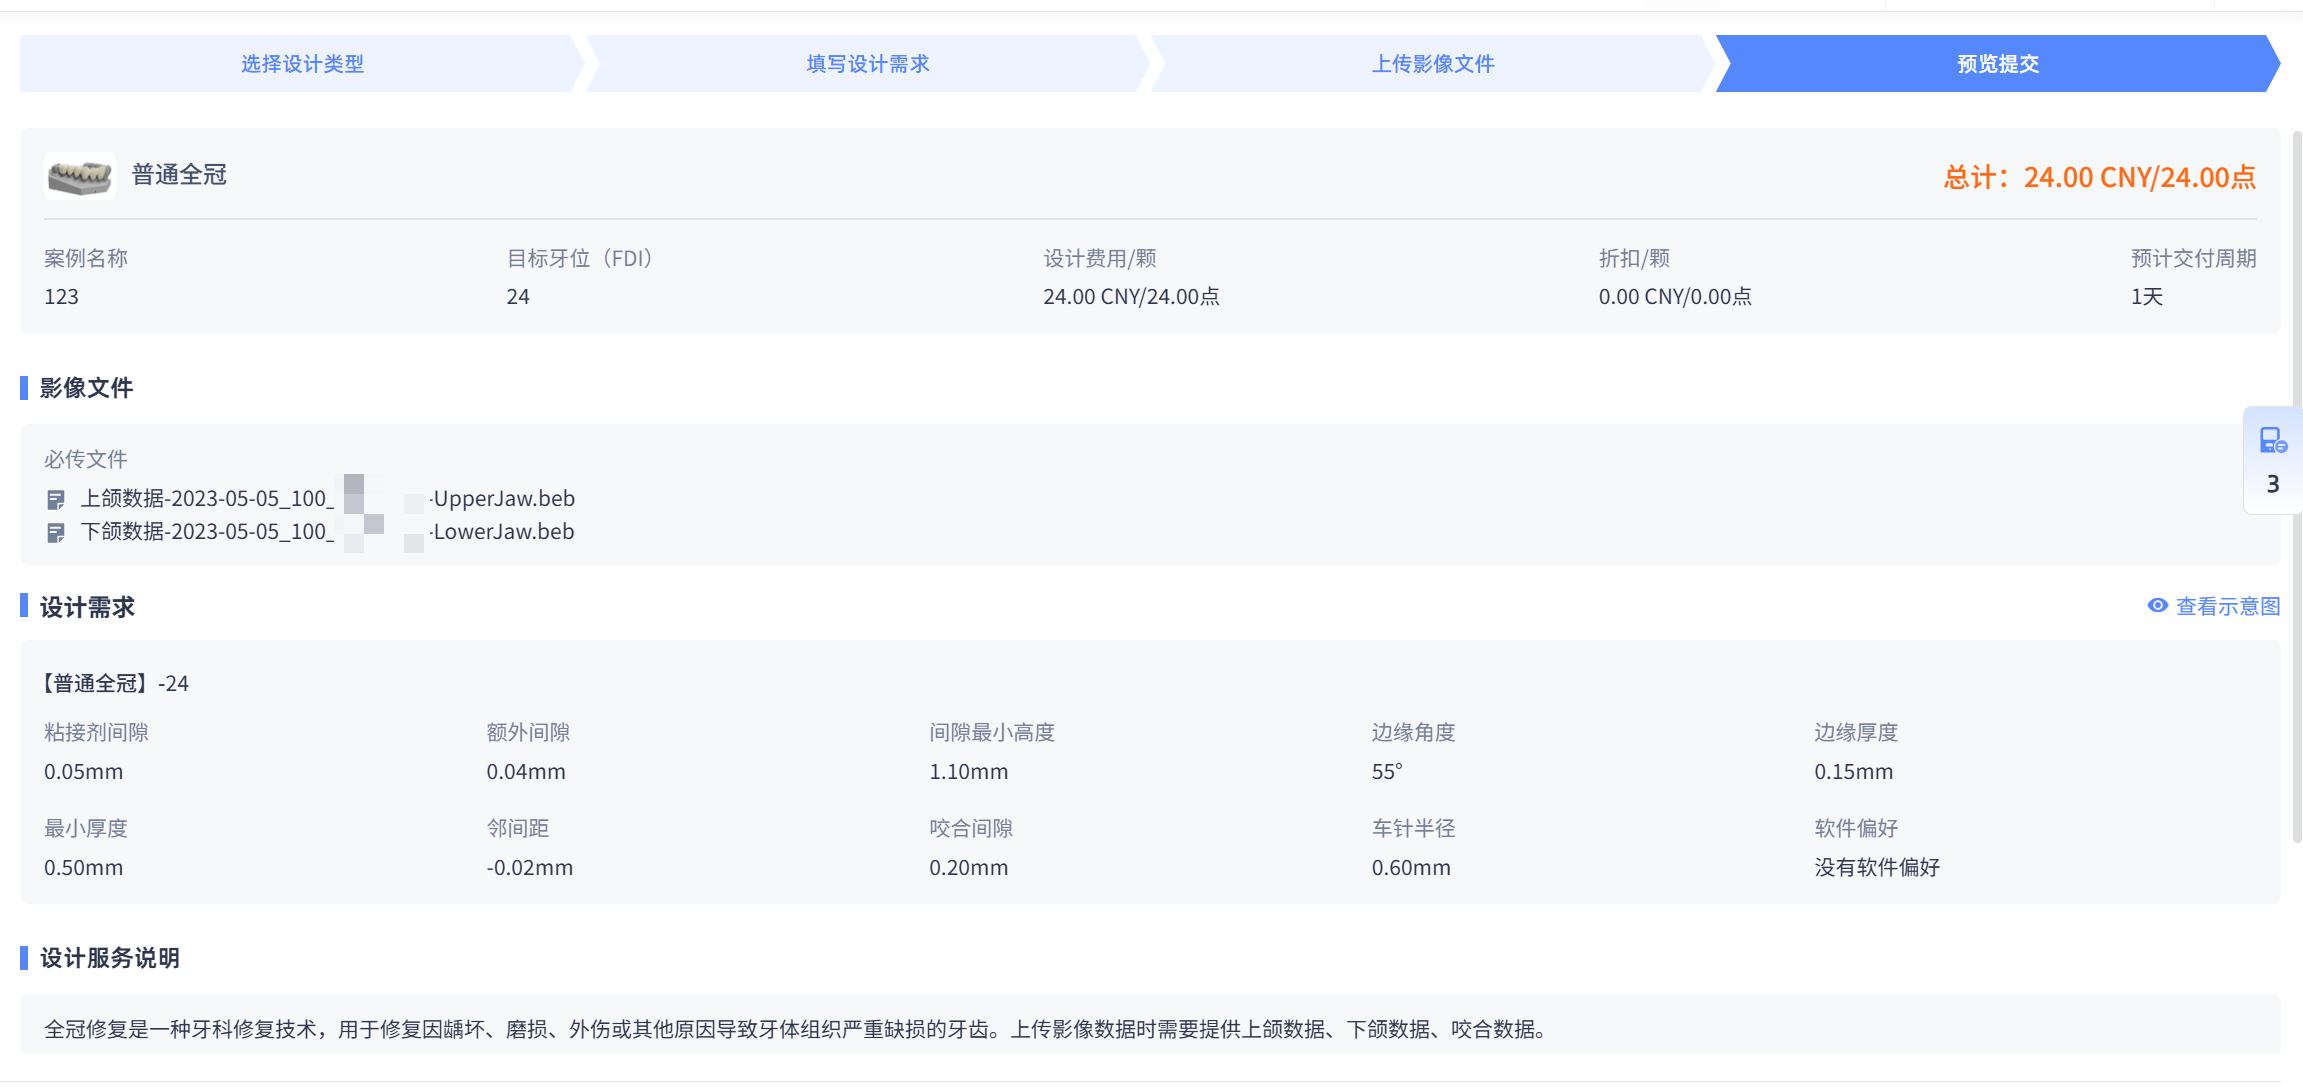Click the eye icon for 查看示意图

(x=2157, y=606)
